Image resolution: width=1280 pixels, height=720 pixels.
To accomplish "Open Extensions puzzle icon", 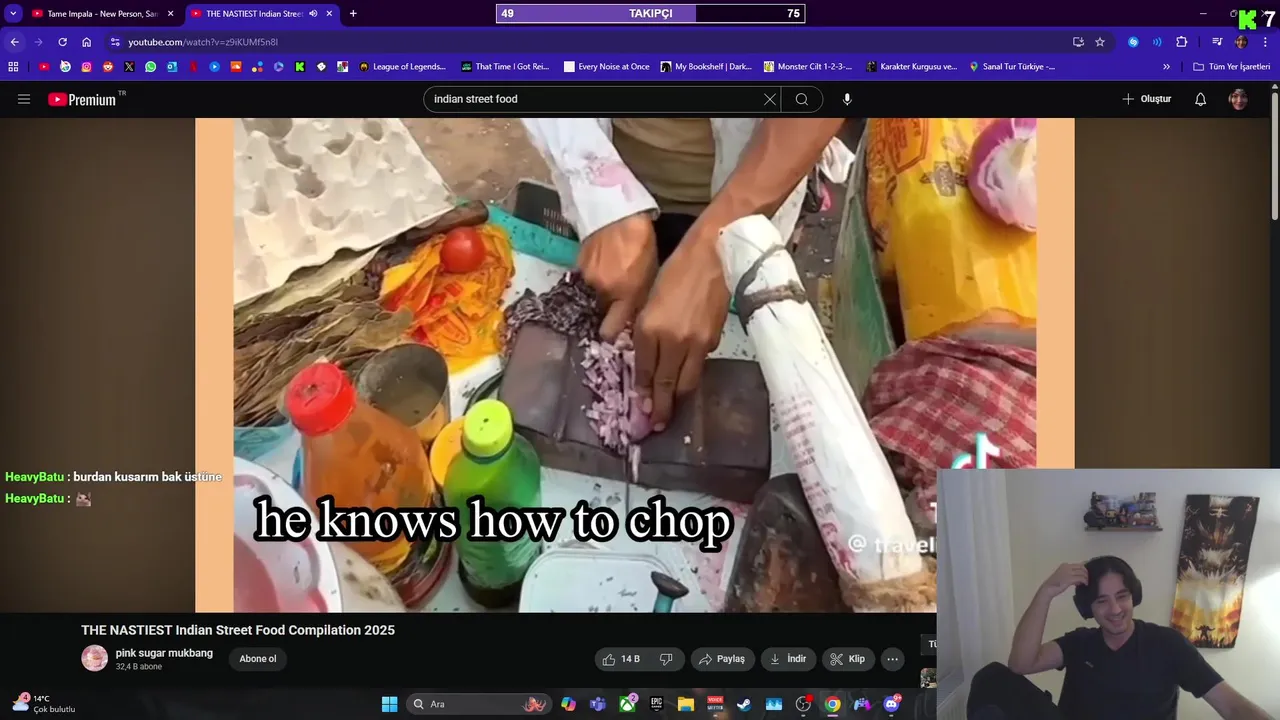I will [1182, 42].
